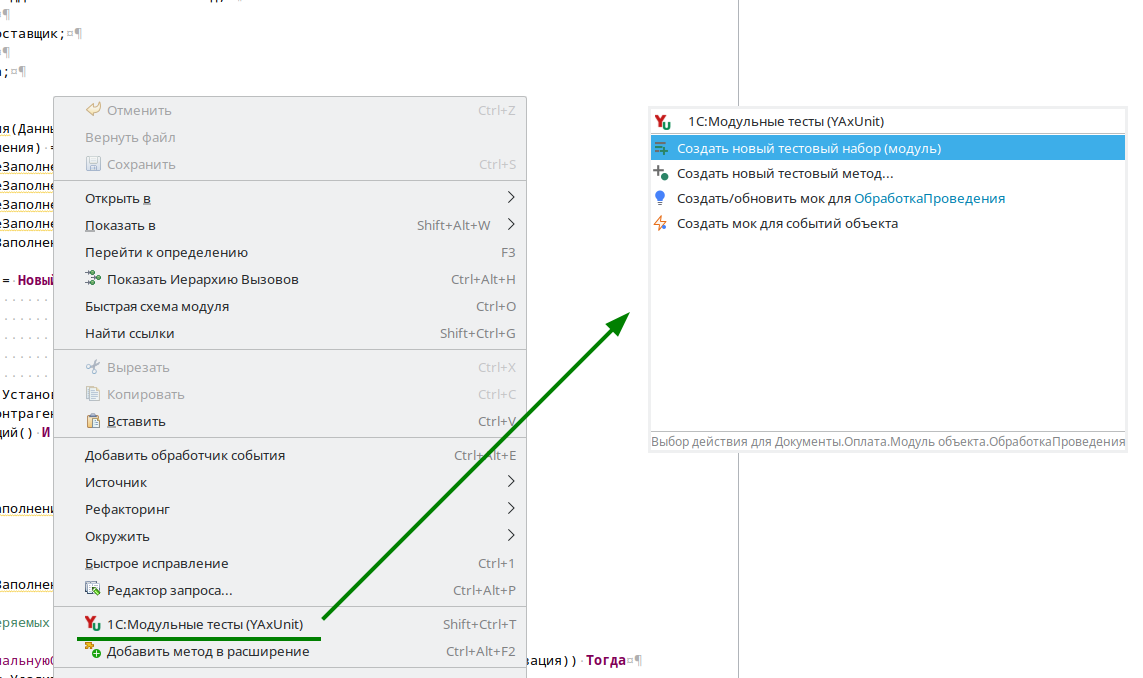Choose Сохранить in the context menu
The height and width of the screenshot is (678, 1143).
click(x=290, y=164)
